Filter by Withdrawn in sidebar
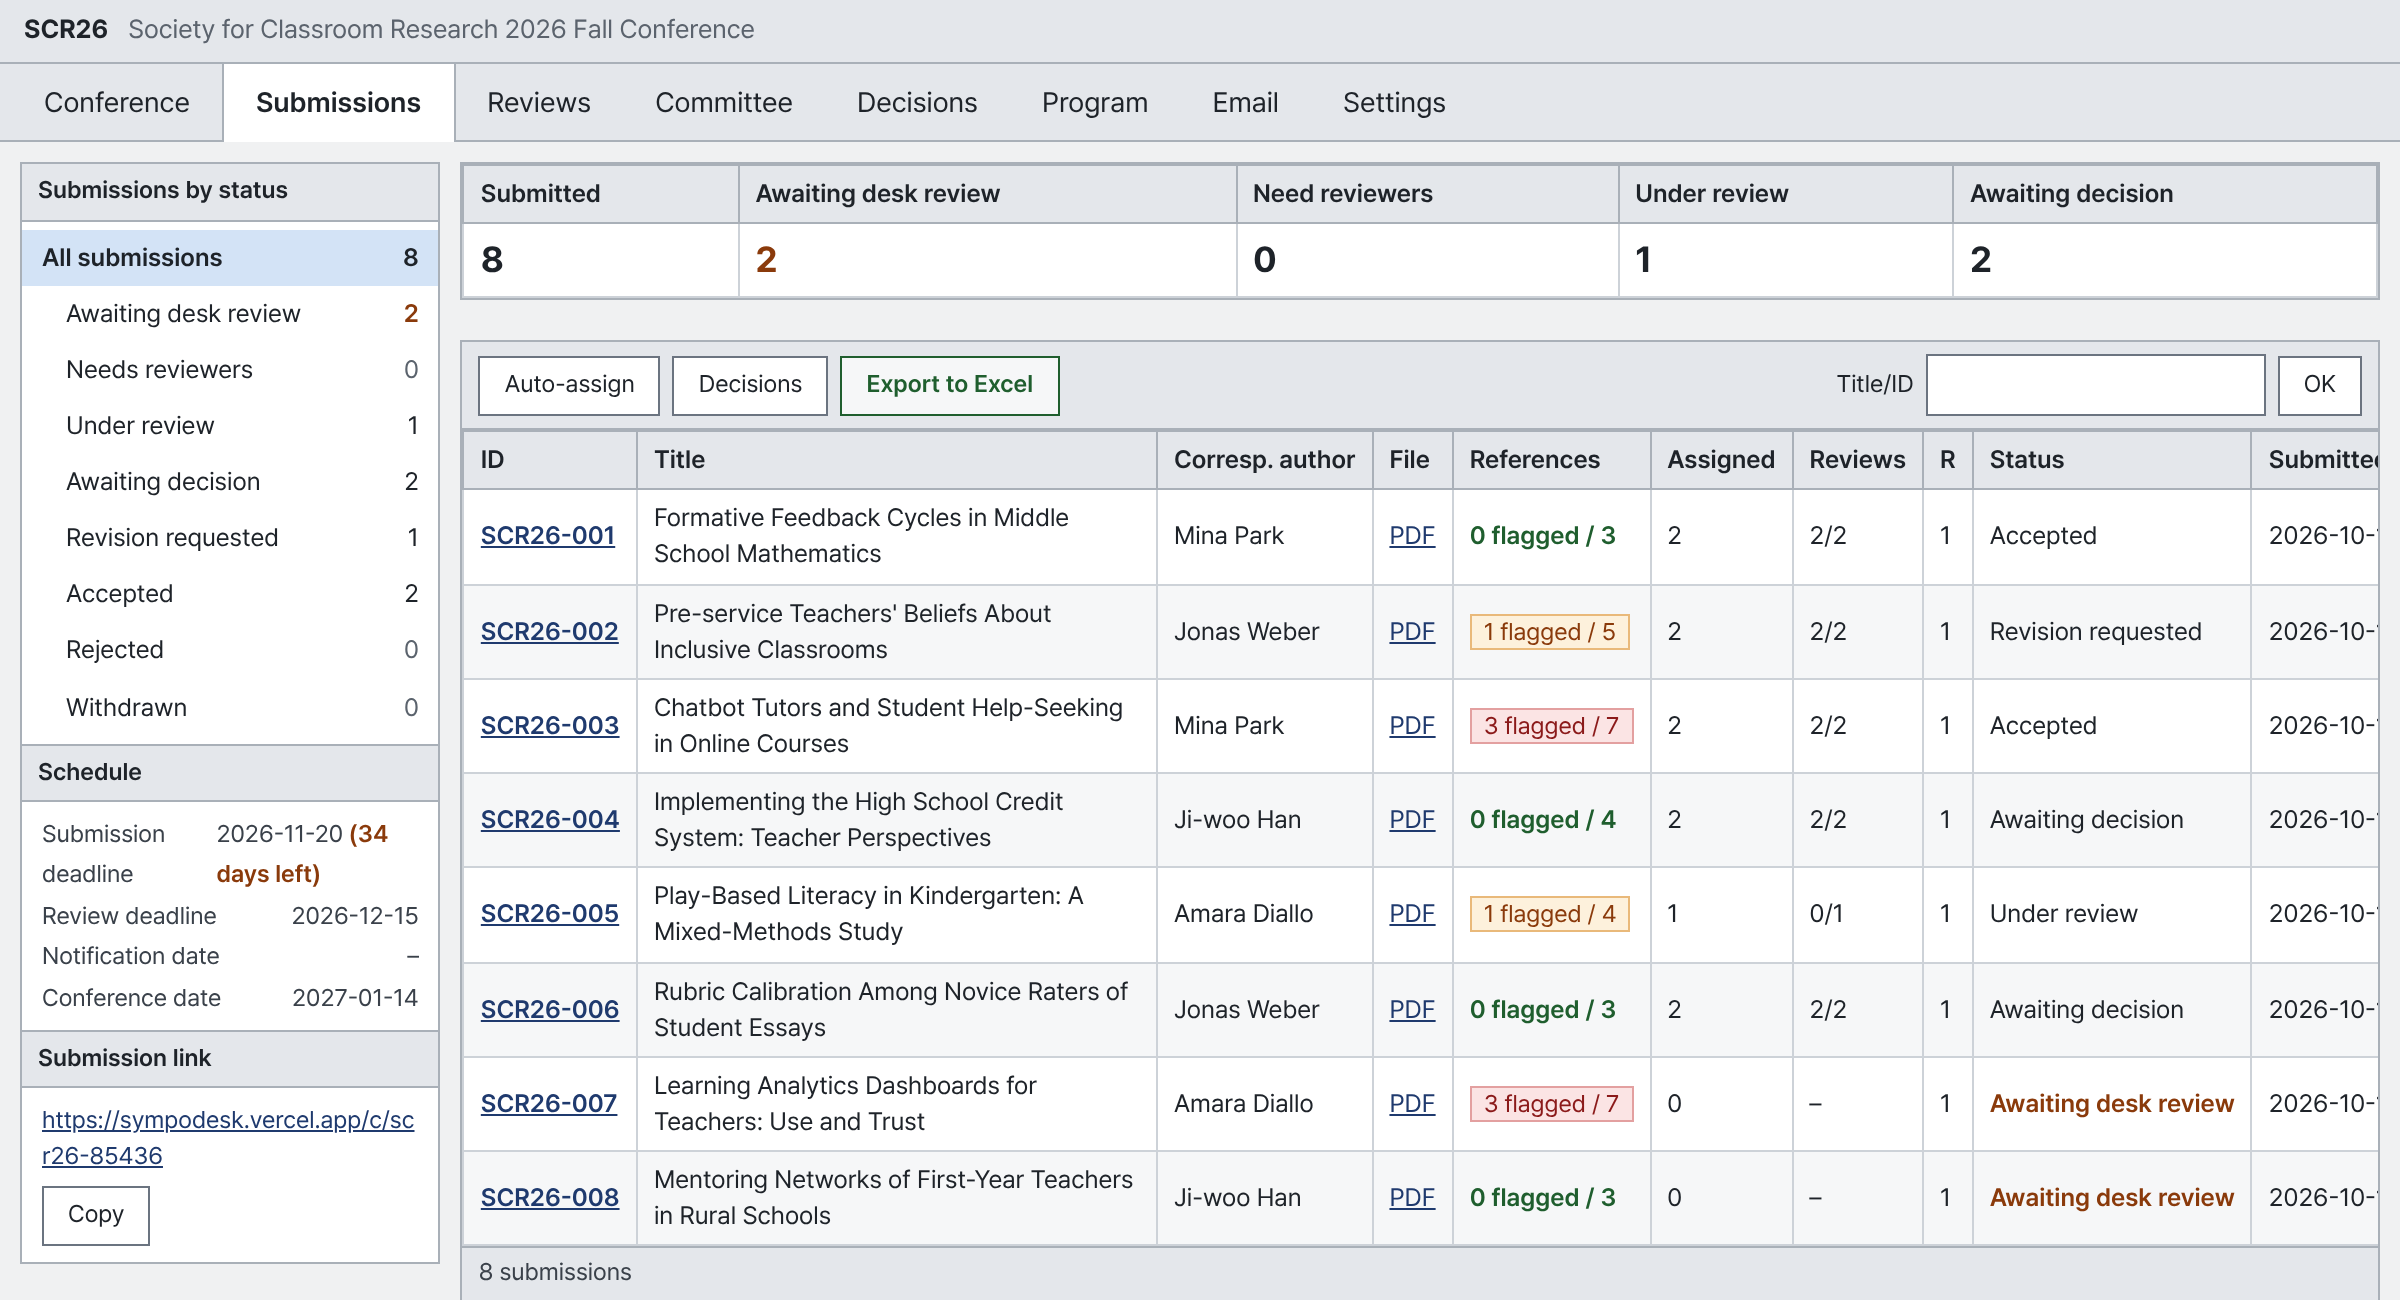The image size is (2400, 1300). (x=230, y=708)
